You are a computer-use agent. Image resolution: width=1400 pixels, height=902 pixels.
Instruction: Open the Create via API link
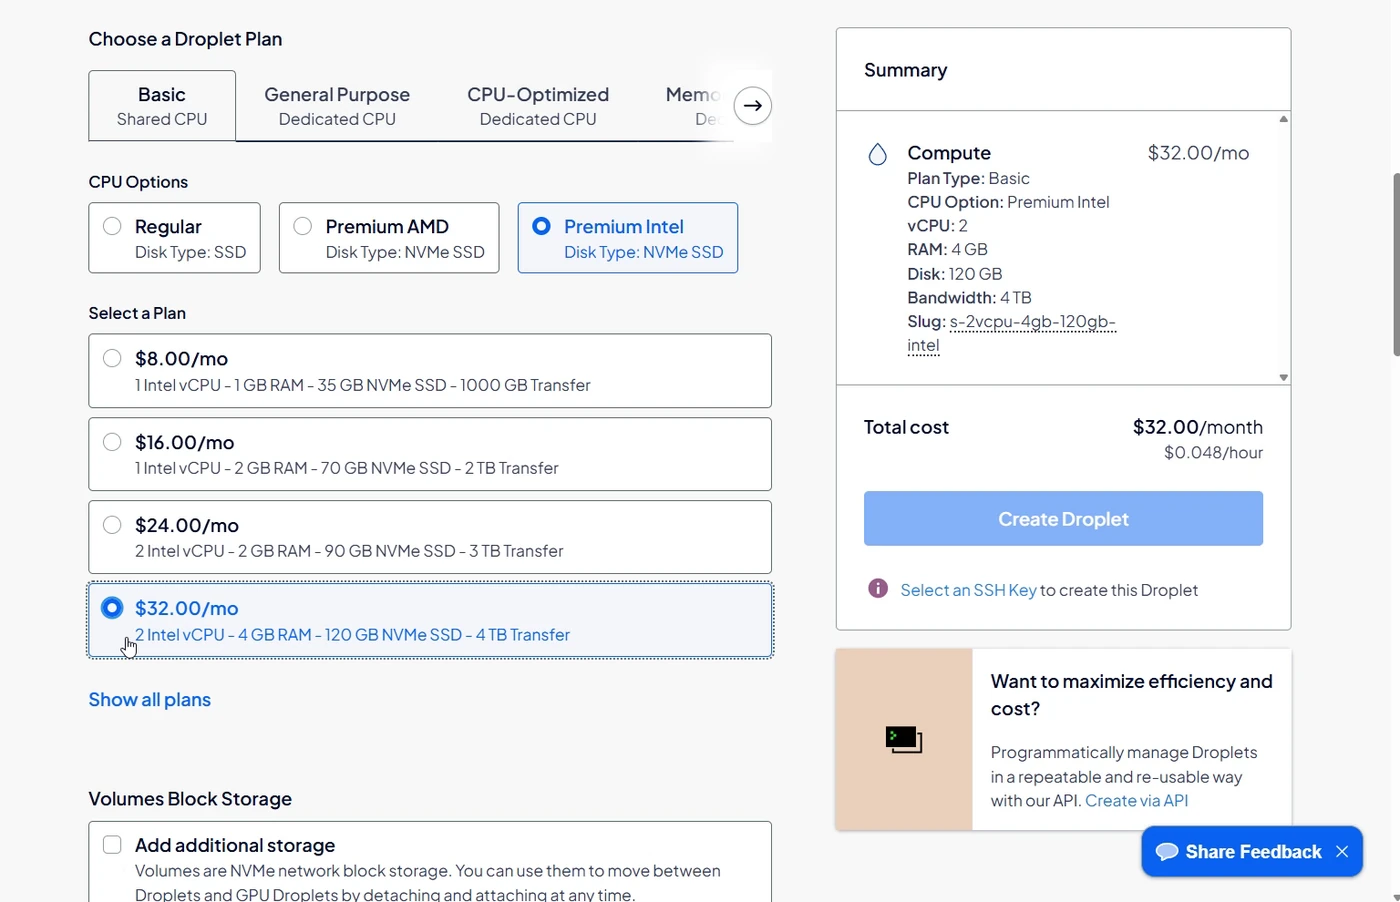coord(1137,801)
